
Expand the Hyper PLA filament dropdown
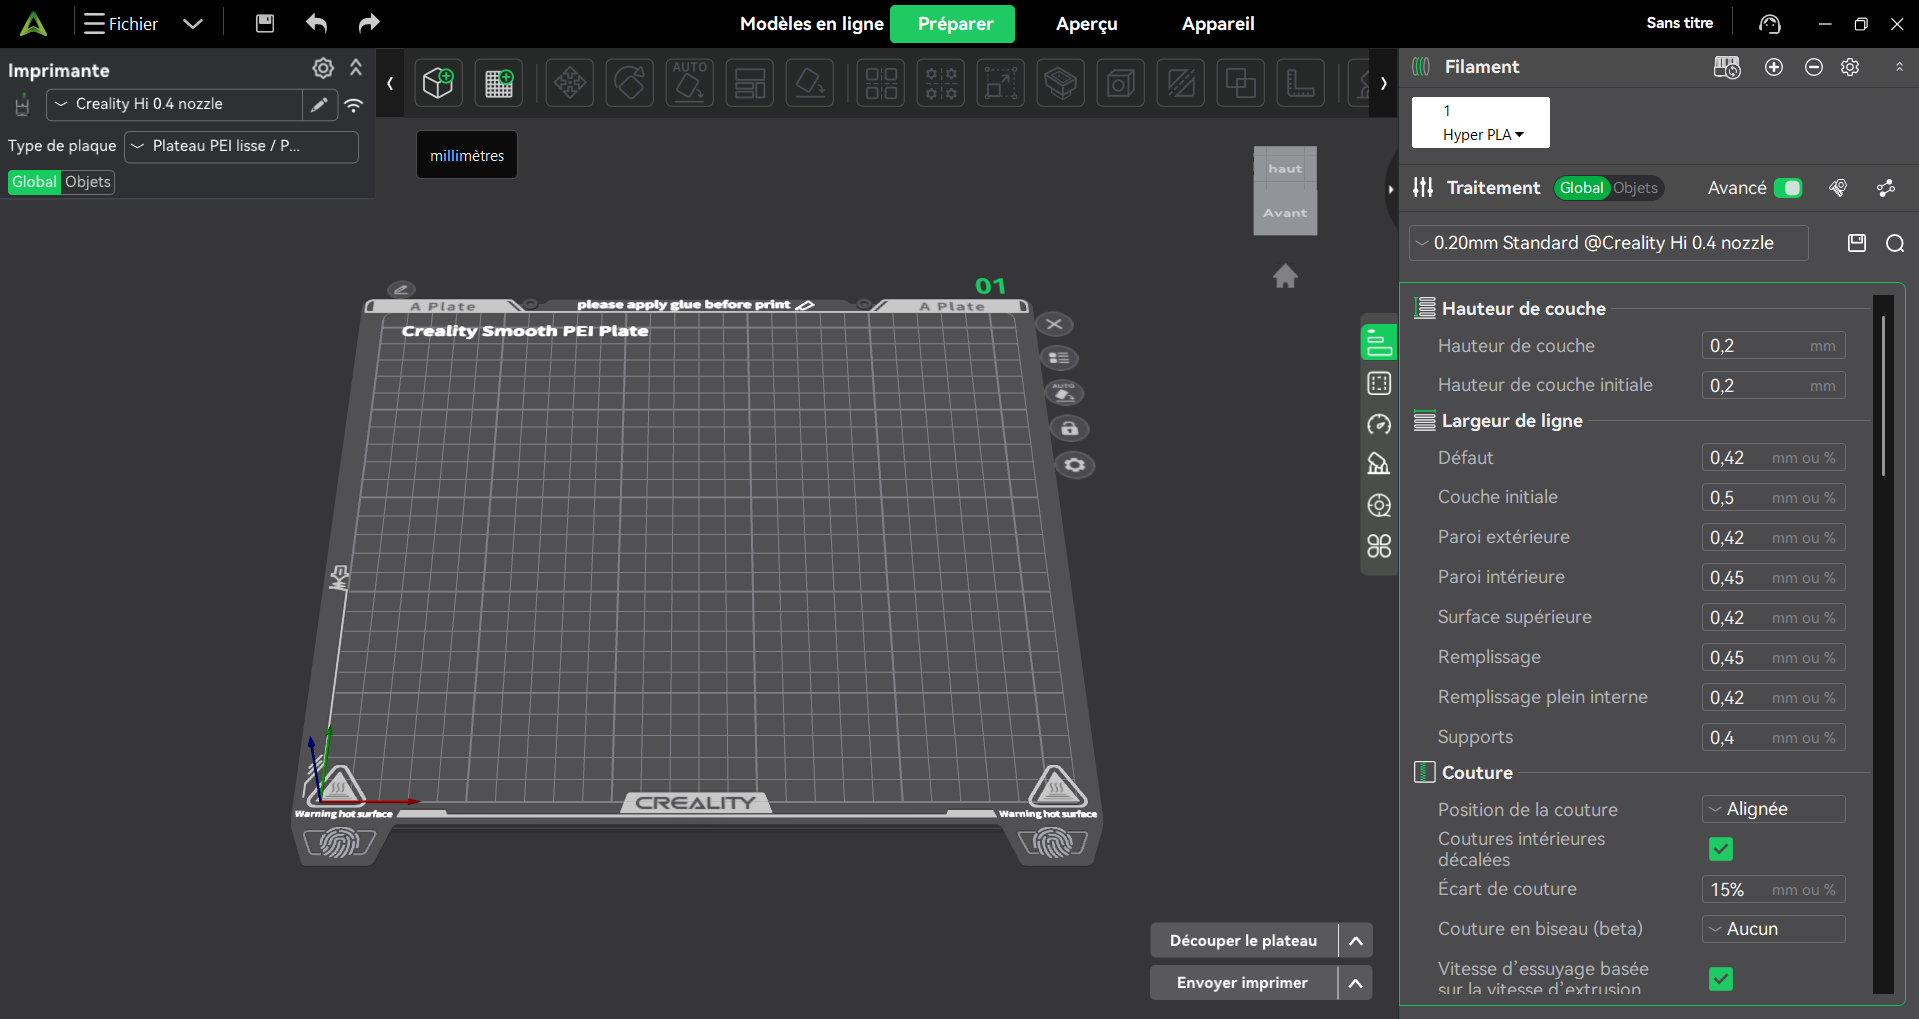[1482, 135]
